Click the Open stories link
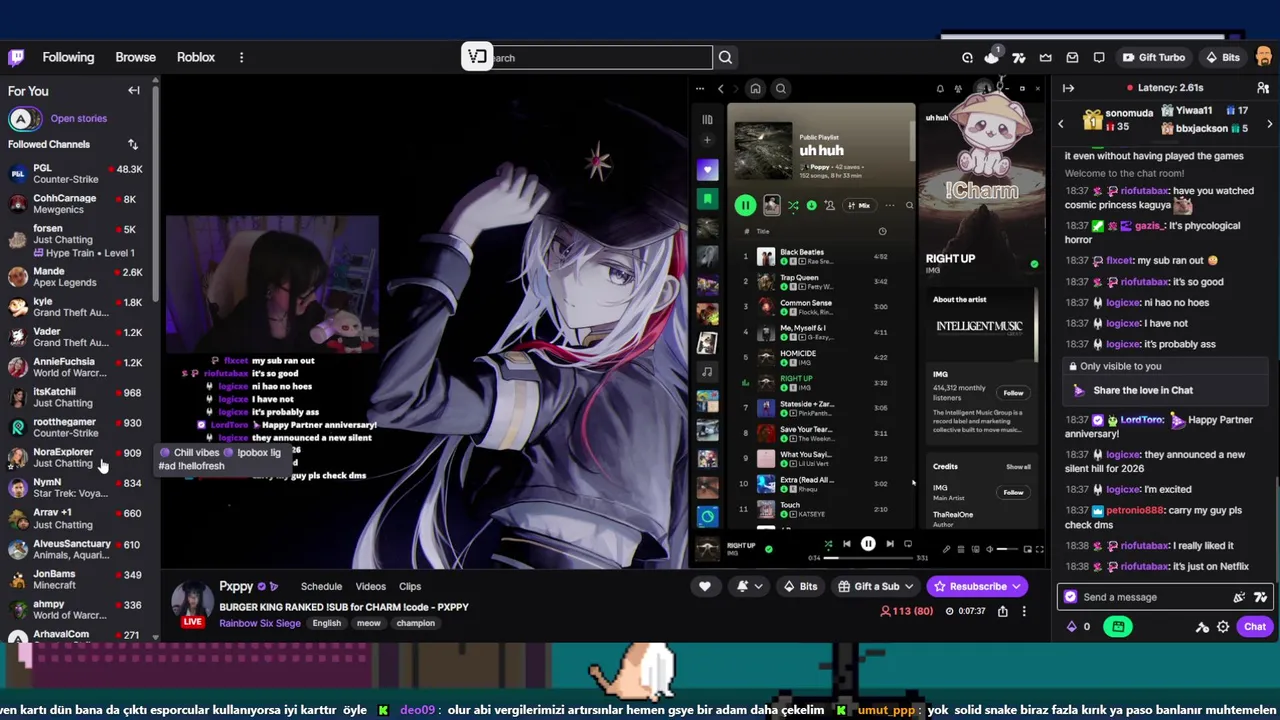This screenshot has width=1280, height=720. pyautogui.click(x=79, y=118)
